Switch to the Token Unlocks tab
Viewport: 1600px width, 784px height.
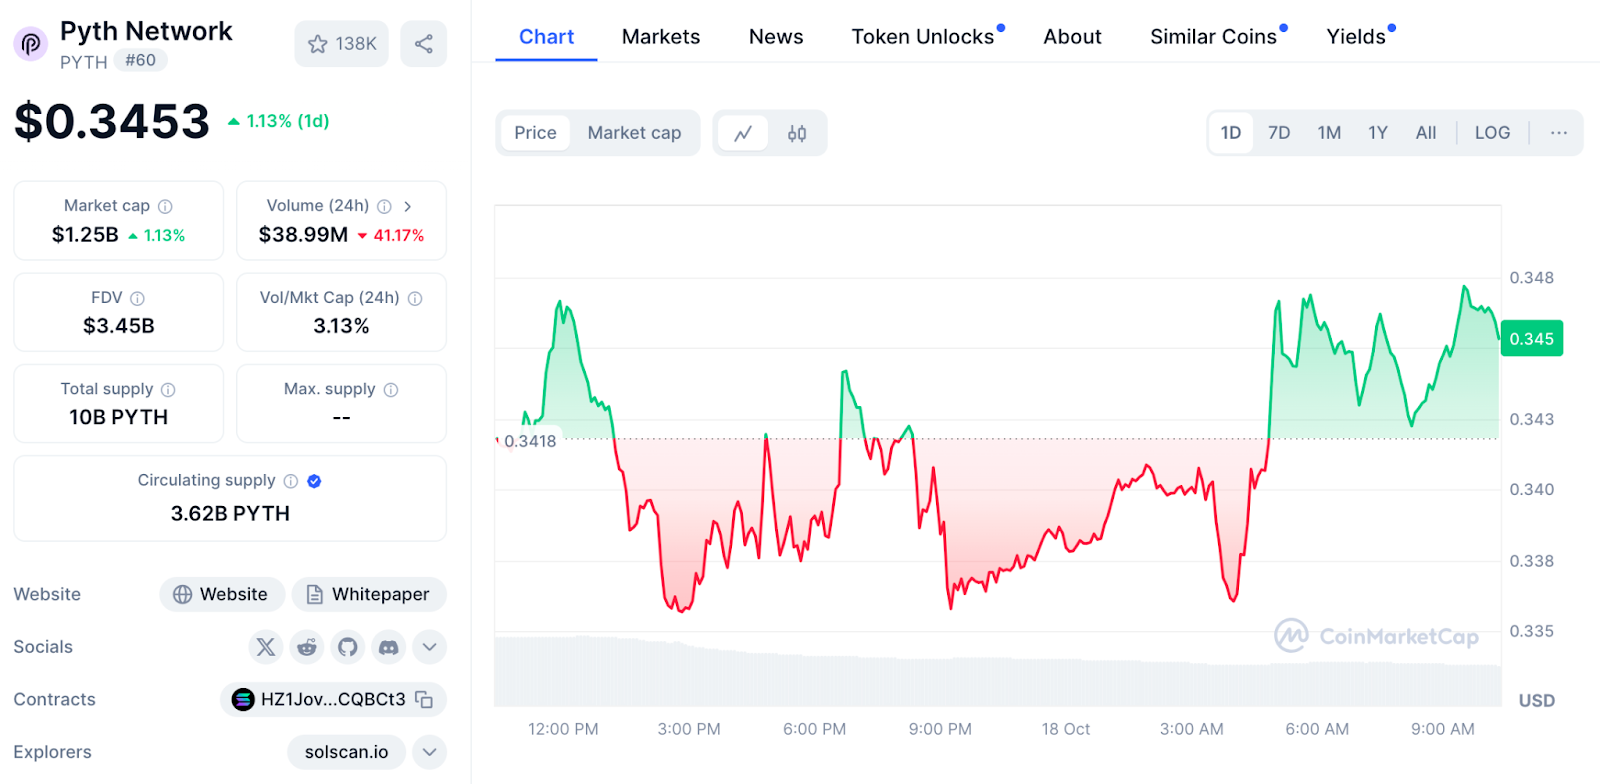coord(923,37)
